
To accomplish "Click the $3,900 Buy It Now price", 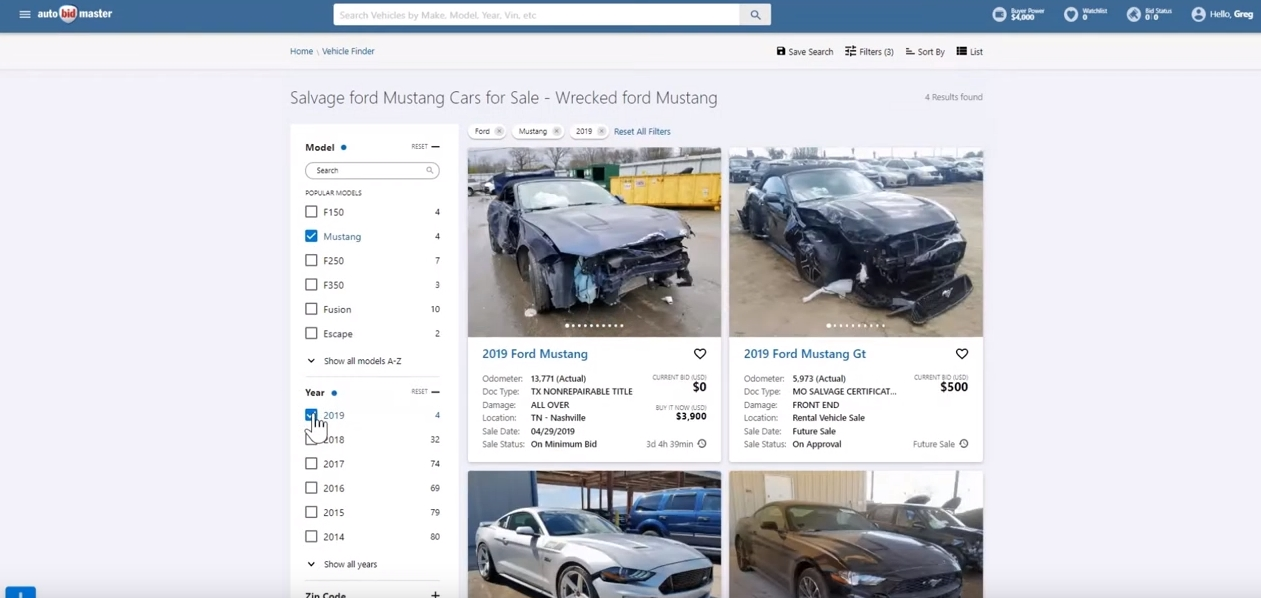I will click(691, 416).
